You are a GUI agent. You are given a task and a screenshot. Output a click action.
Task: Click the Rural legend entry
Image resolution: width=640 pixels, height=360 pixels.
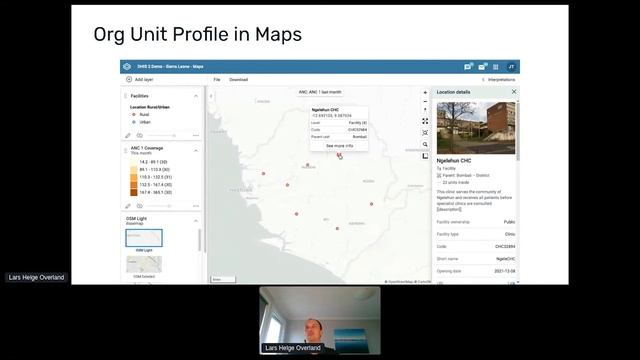[141, 115]
